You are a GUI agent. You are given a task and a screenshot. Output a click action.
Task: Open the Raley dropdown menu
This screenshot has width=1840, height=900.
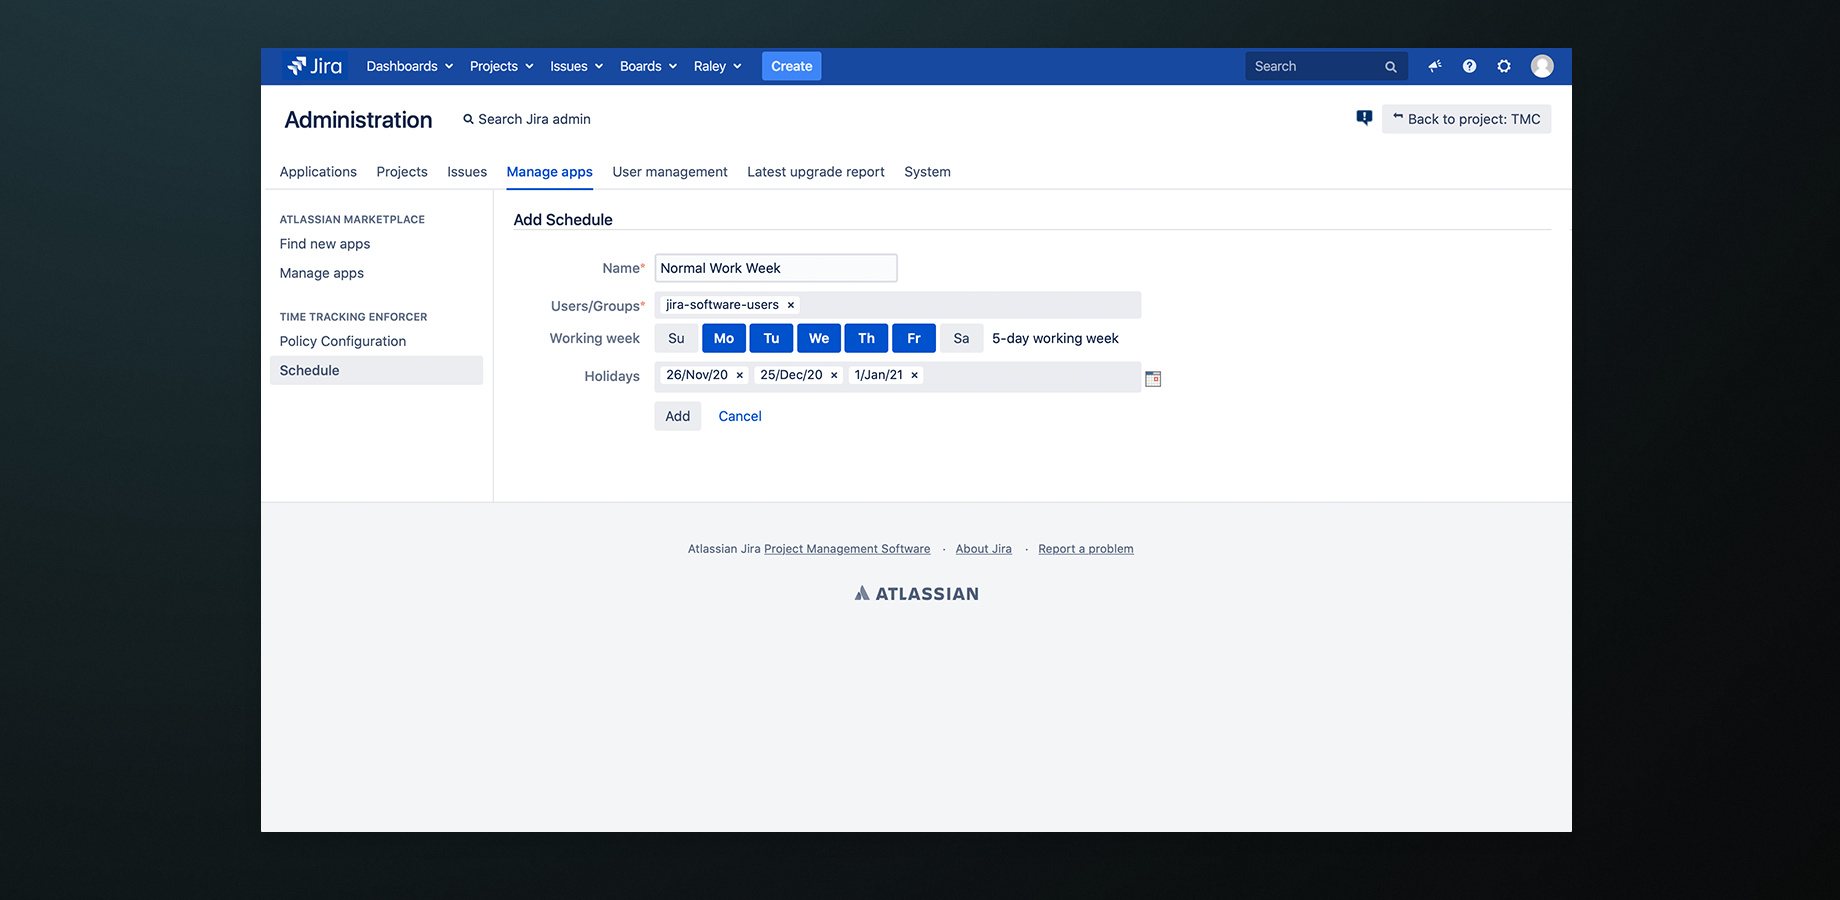click(718, 66)
